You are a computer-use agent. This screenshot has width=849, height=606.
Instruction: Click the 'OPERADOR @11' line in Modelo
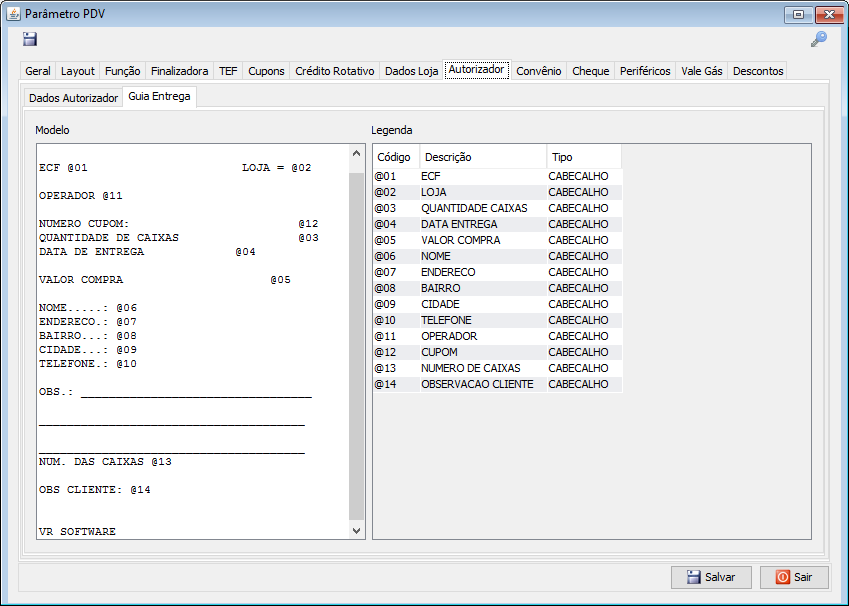pyautogui.click(x=81, y=196)
